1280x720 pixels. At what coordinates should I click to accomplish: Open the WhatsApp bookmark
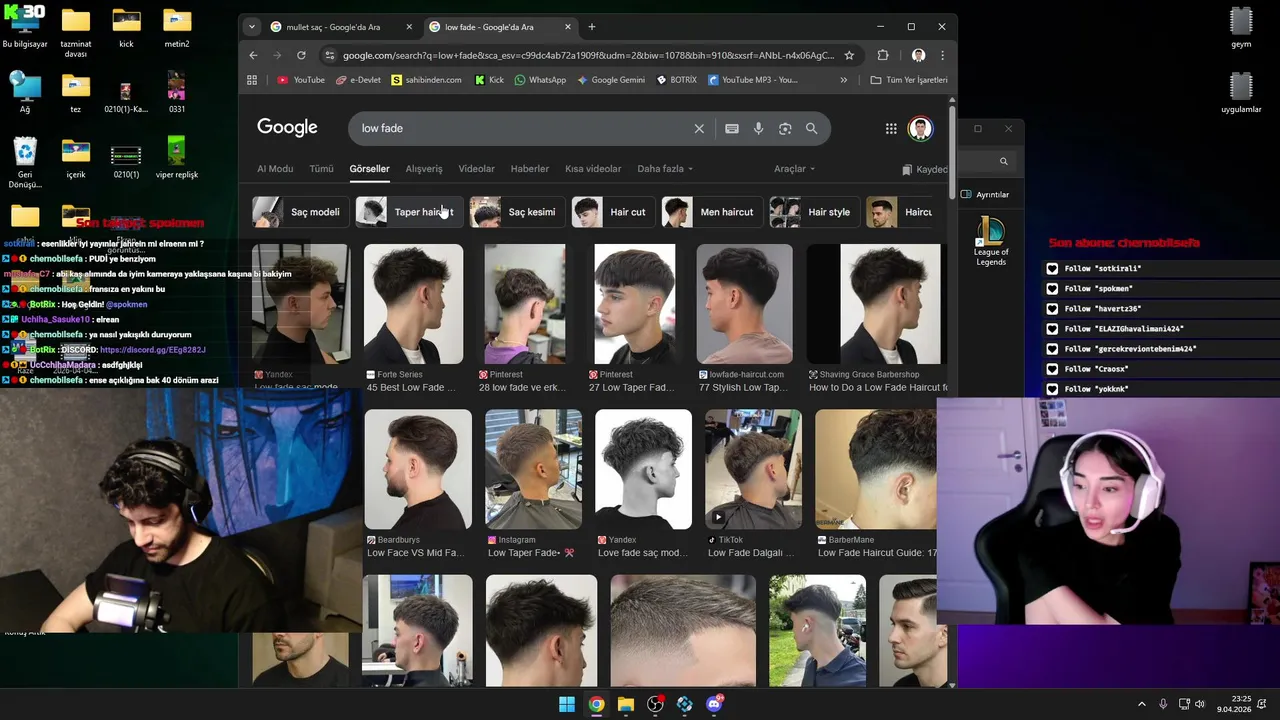(x=540, y=80)
